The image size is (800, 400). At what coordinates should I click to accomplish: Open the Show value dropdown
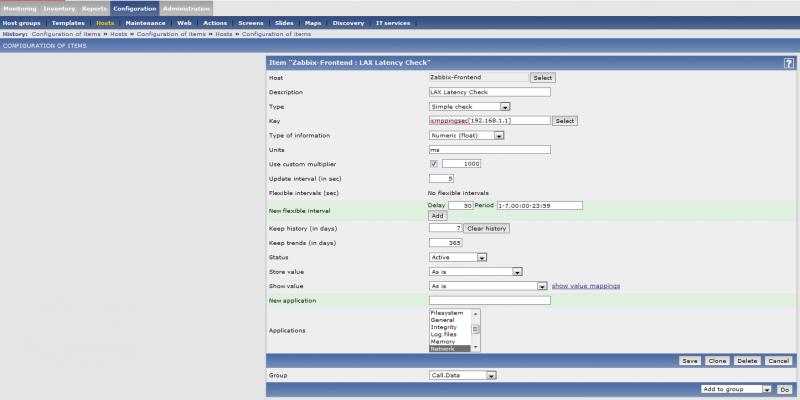(487, 285)
